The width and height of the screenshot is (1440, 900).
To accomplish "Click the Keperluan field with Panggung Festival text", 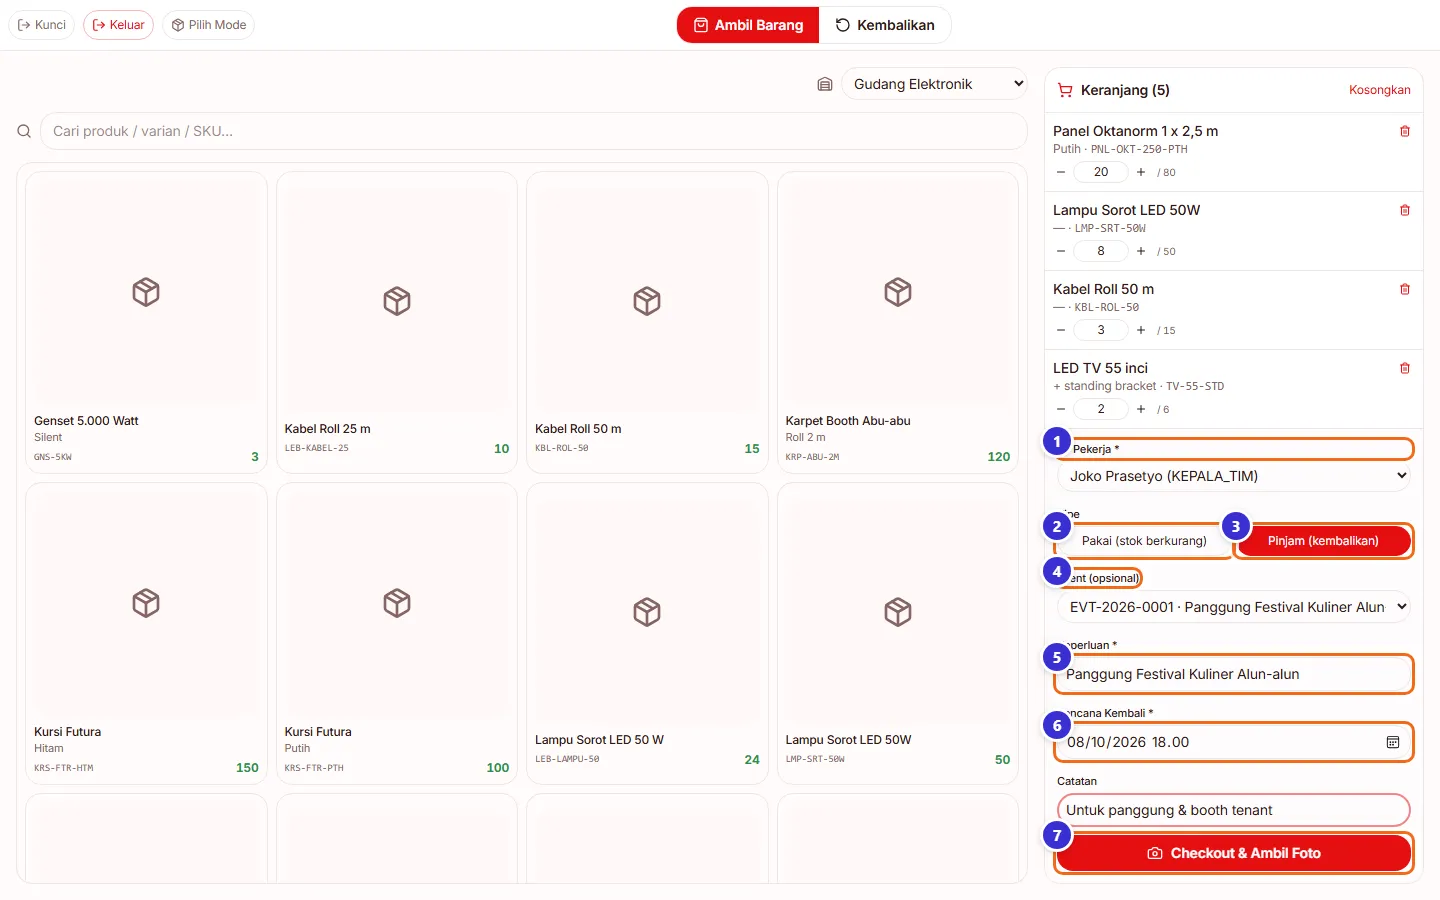I will coord(1234,674).
